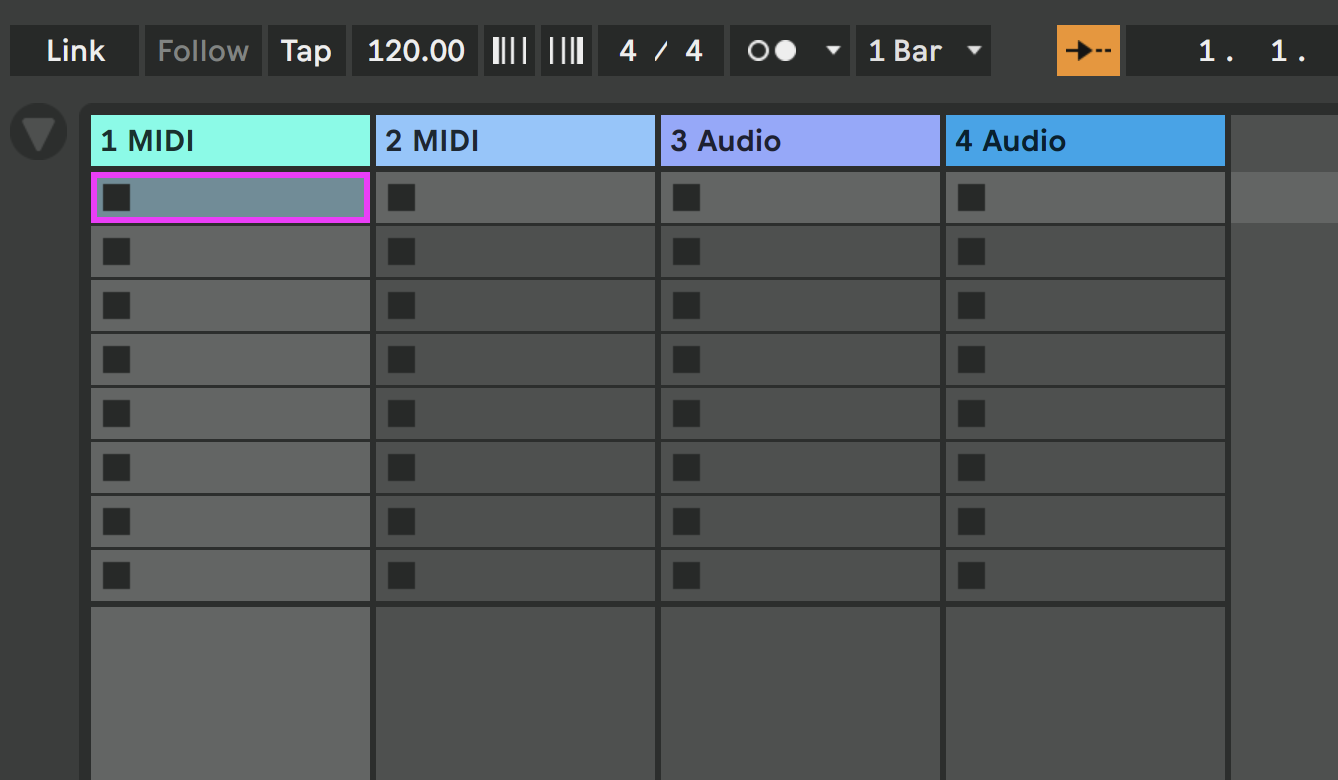The width and height of the screenshot is (1338, 780).
Task: Click second slot stop button in 1 MIDI
Action: pos(117,252)
